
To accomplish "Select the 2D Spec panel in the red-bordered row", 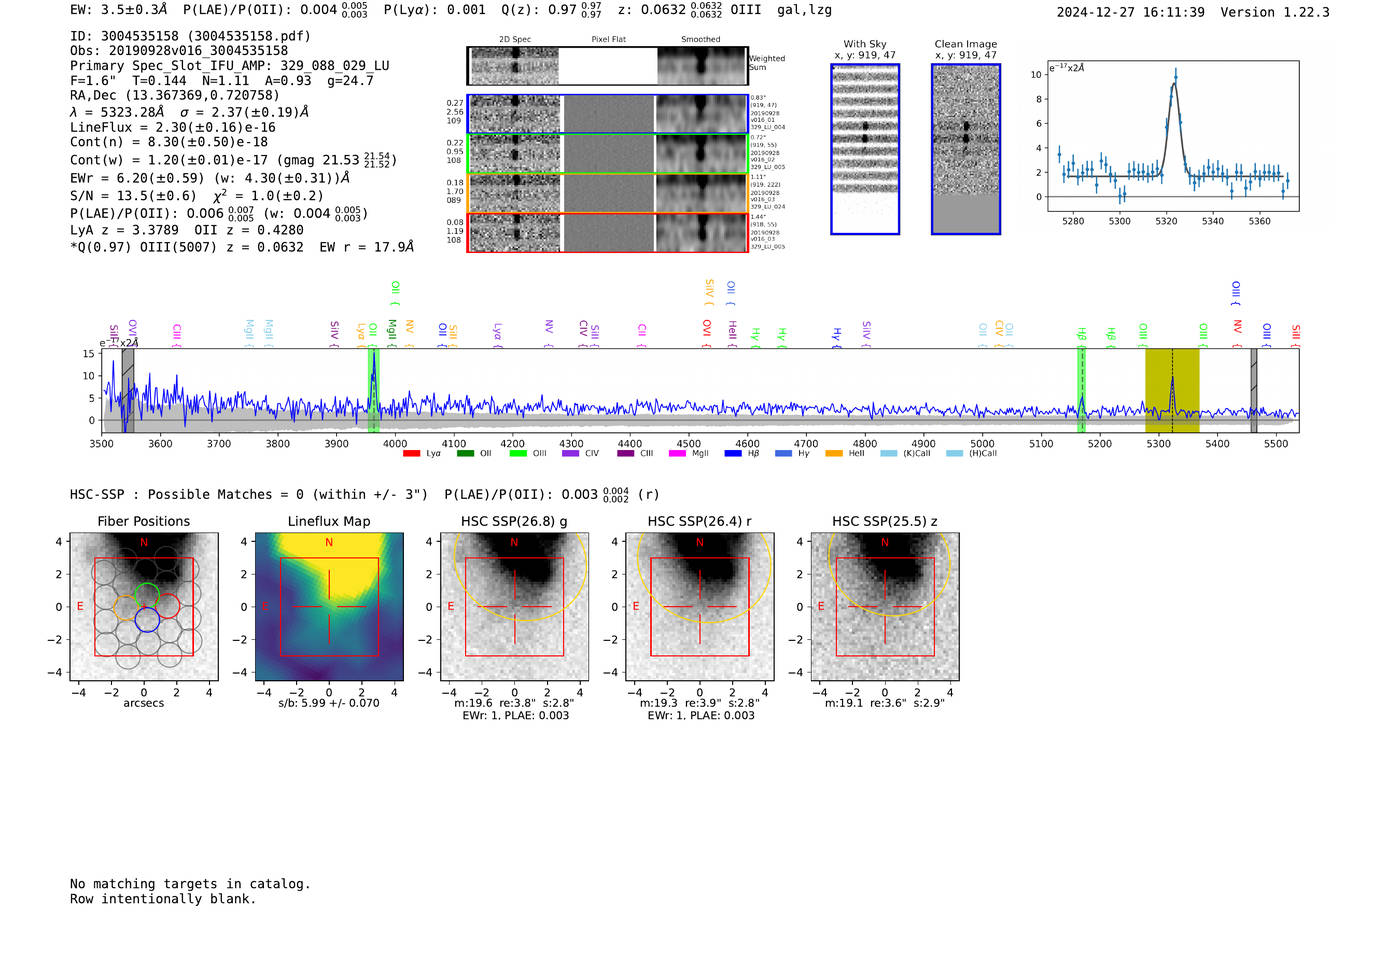I will coord(515,232).
